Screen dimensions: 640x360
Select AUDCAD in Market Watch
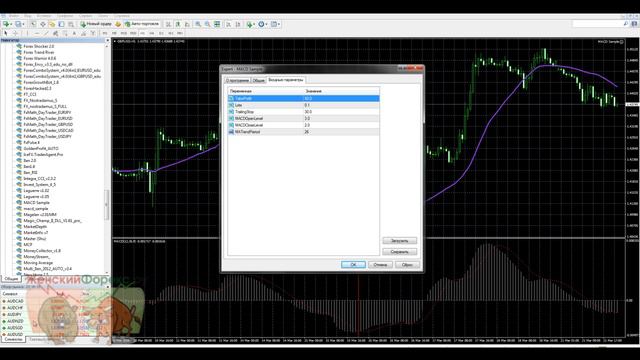tap(15, 301)
